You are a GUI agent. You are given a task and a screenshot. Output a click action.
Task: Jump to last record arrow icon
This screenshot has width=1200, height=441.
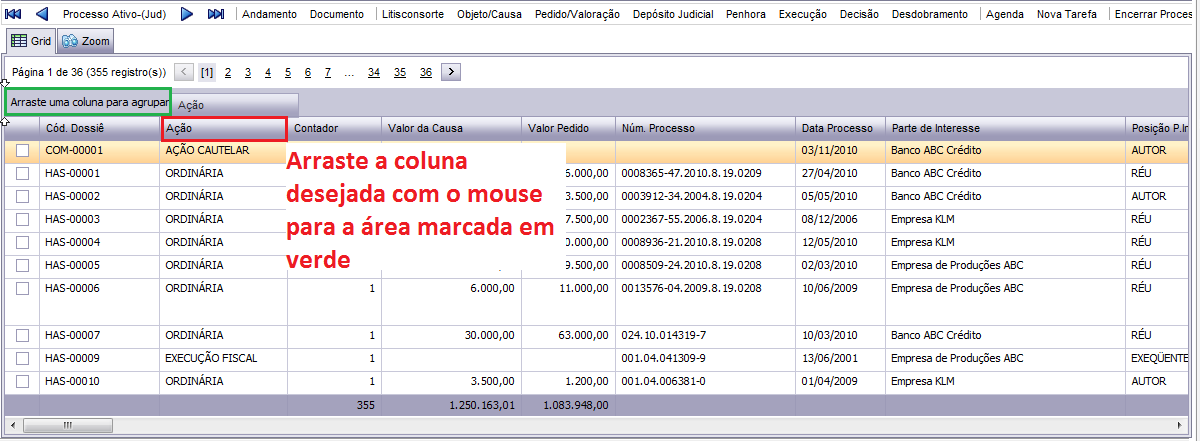click(x=215, y=15)
